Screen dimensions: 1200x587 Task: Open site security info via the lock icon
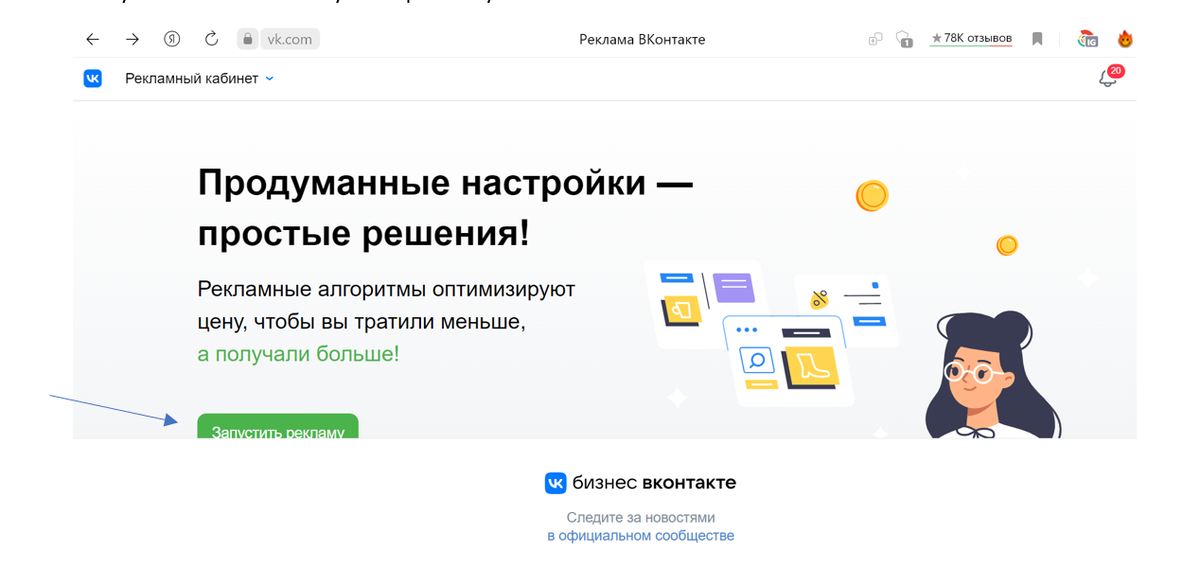(247, 39)
